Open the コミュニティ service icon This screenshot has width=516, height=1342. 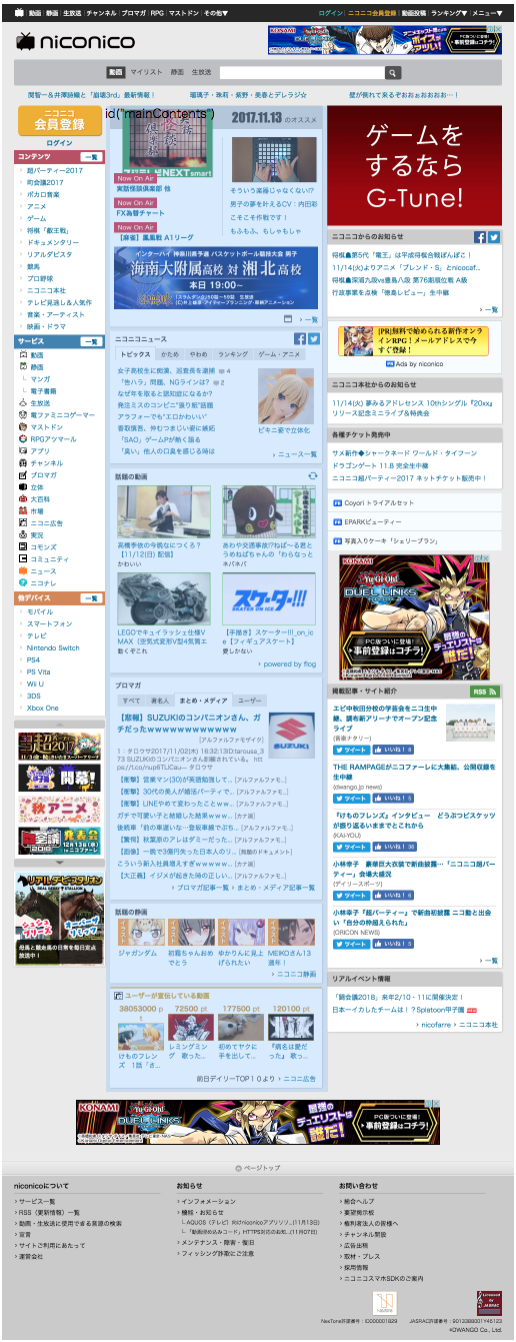click(21, 559)
